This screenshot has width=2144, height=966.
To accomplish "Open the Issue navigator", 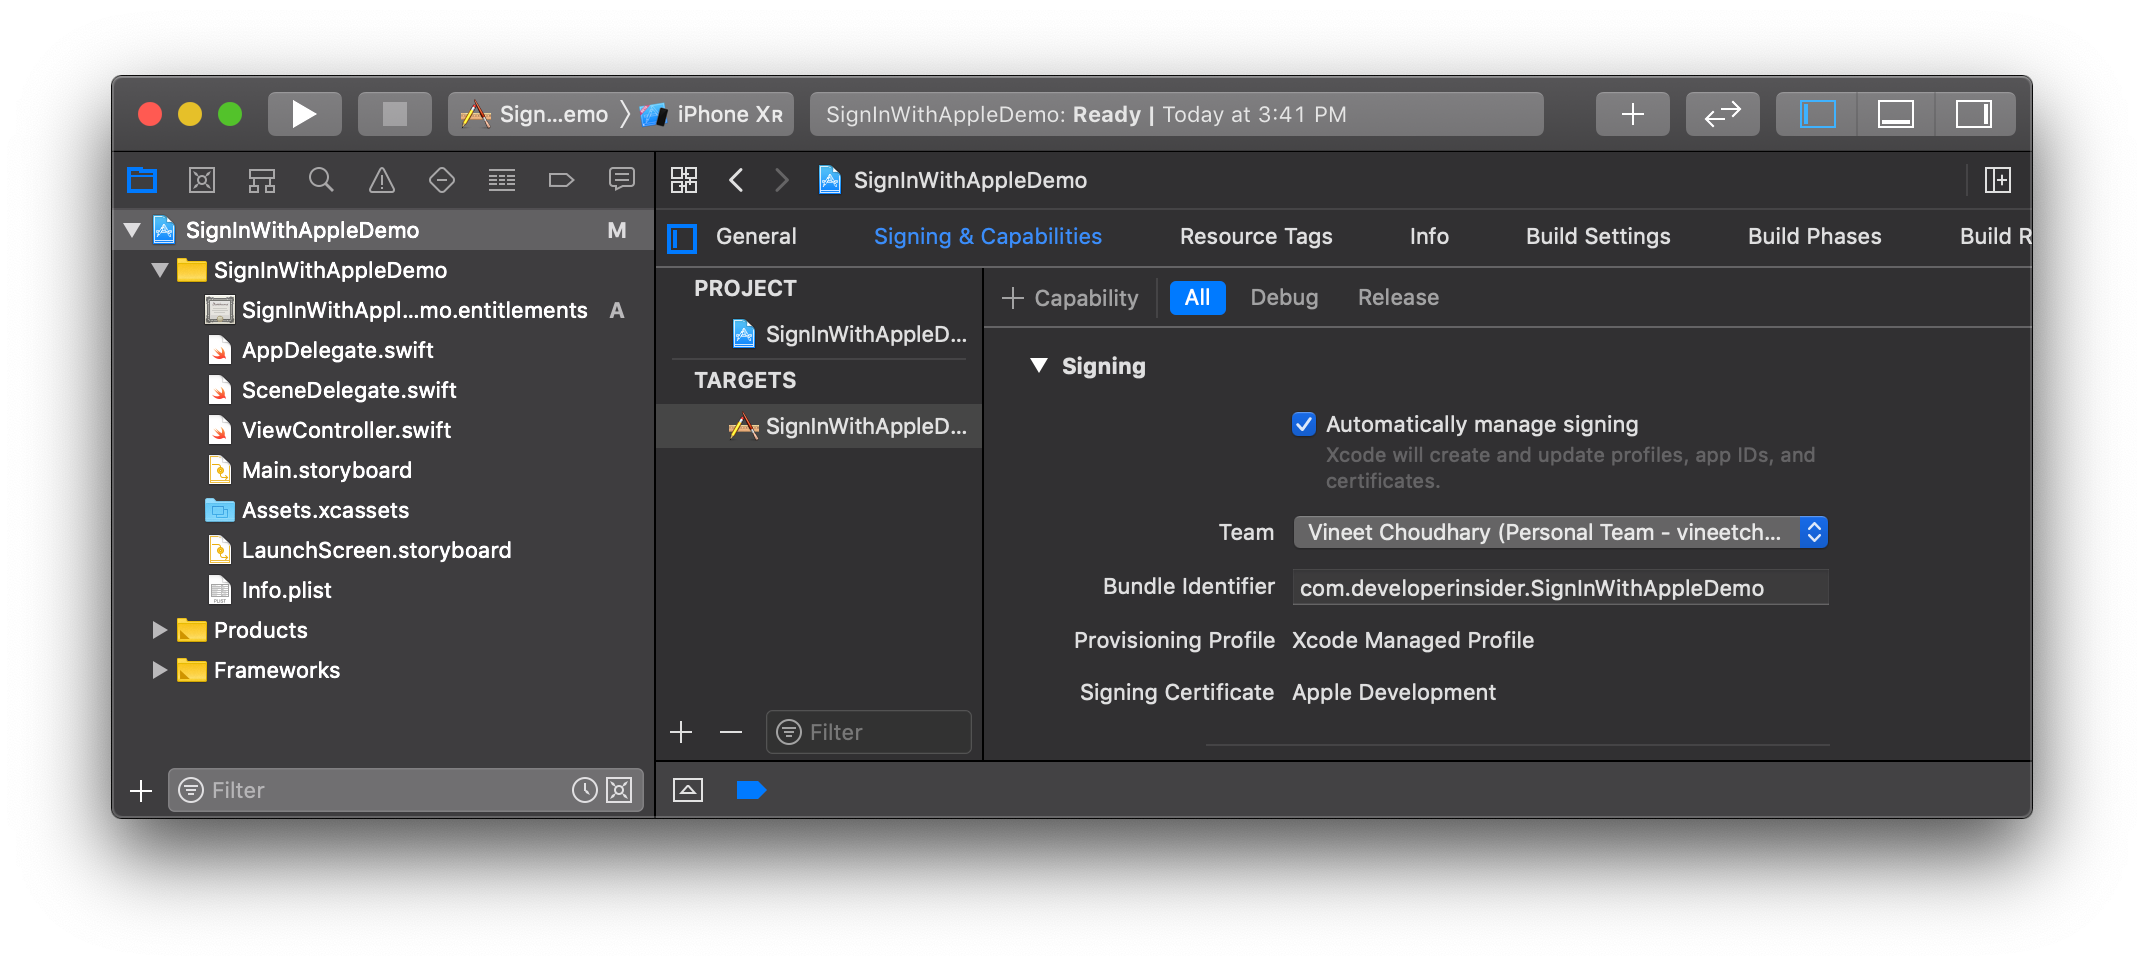I will click(382, 180).
